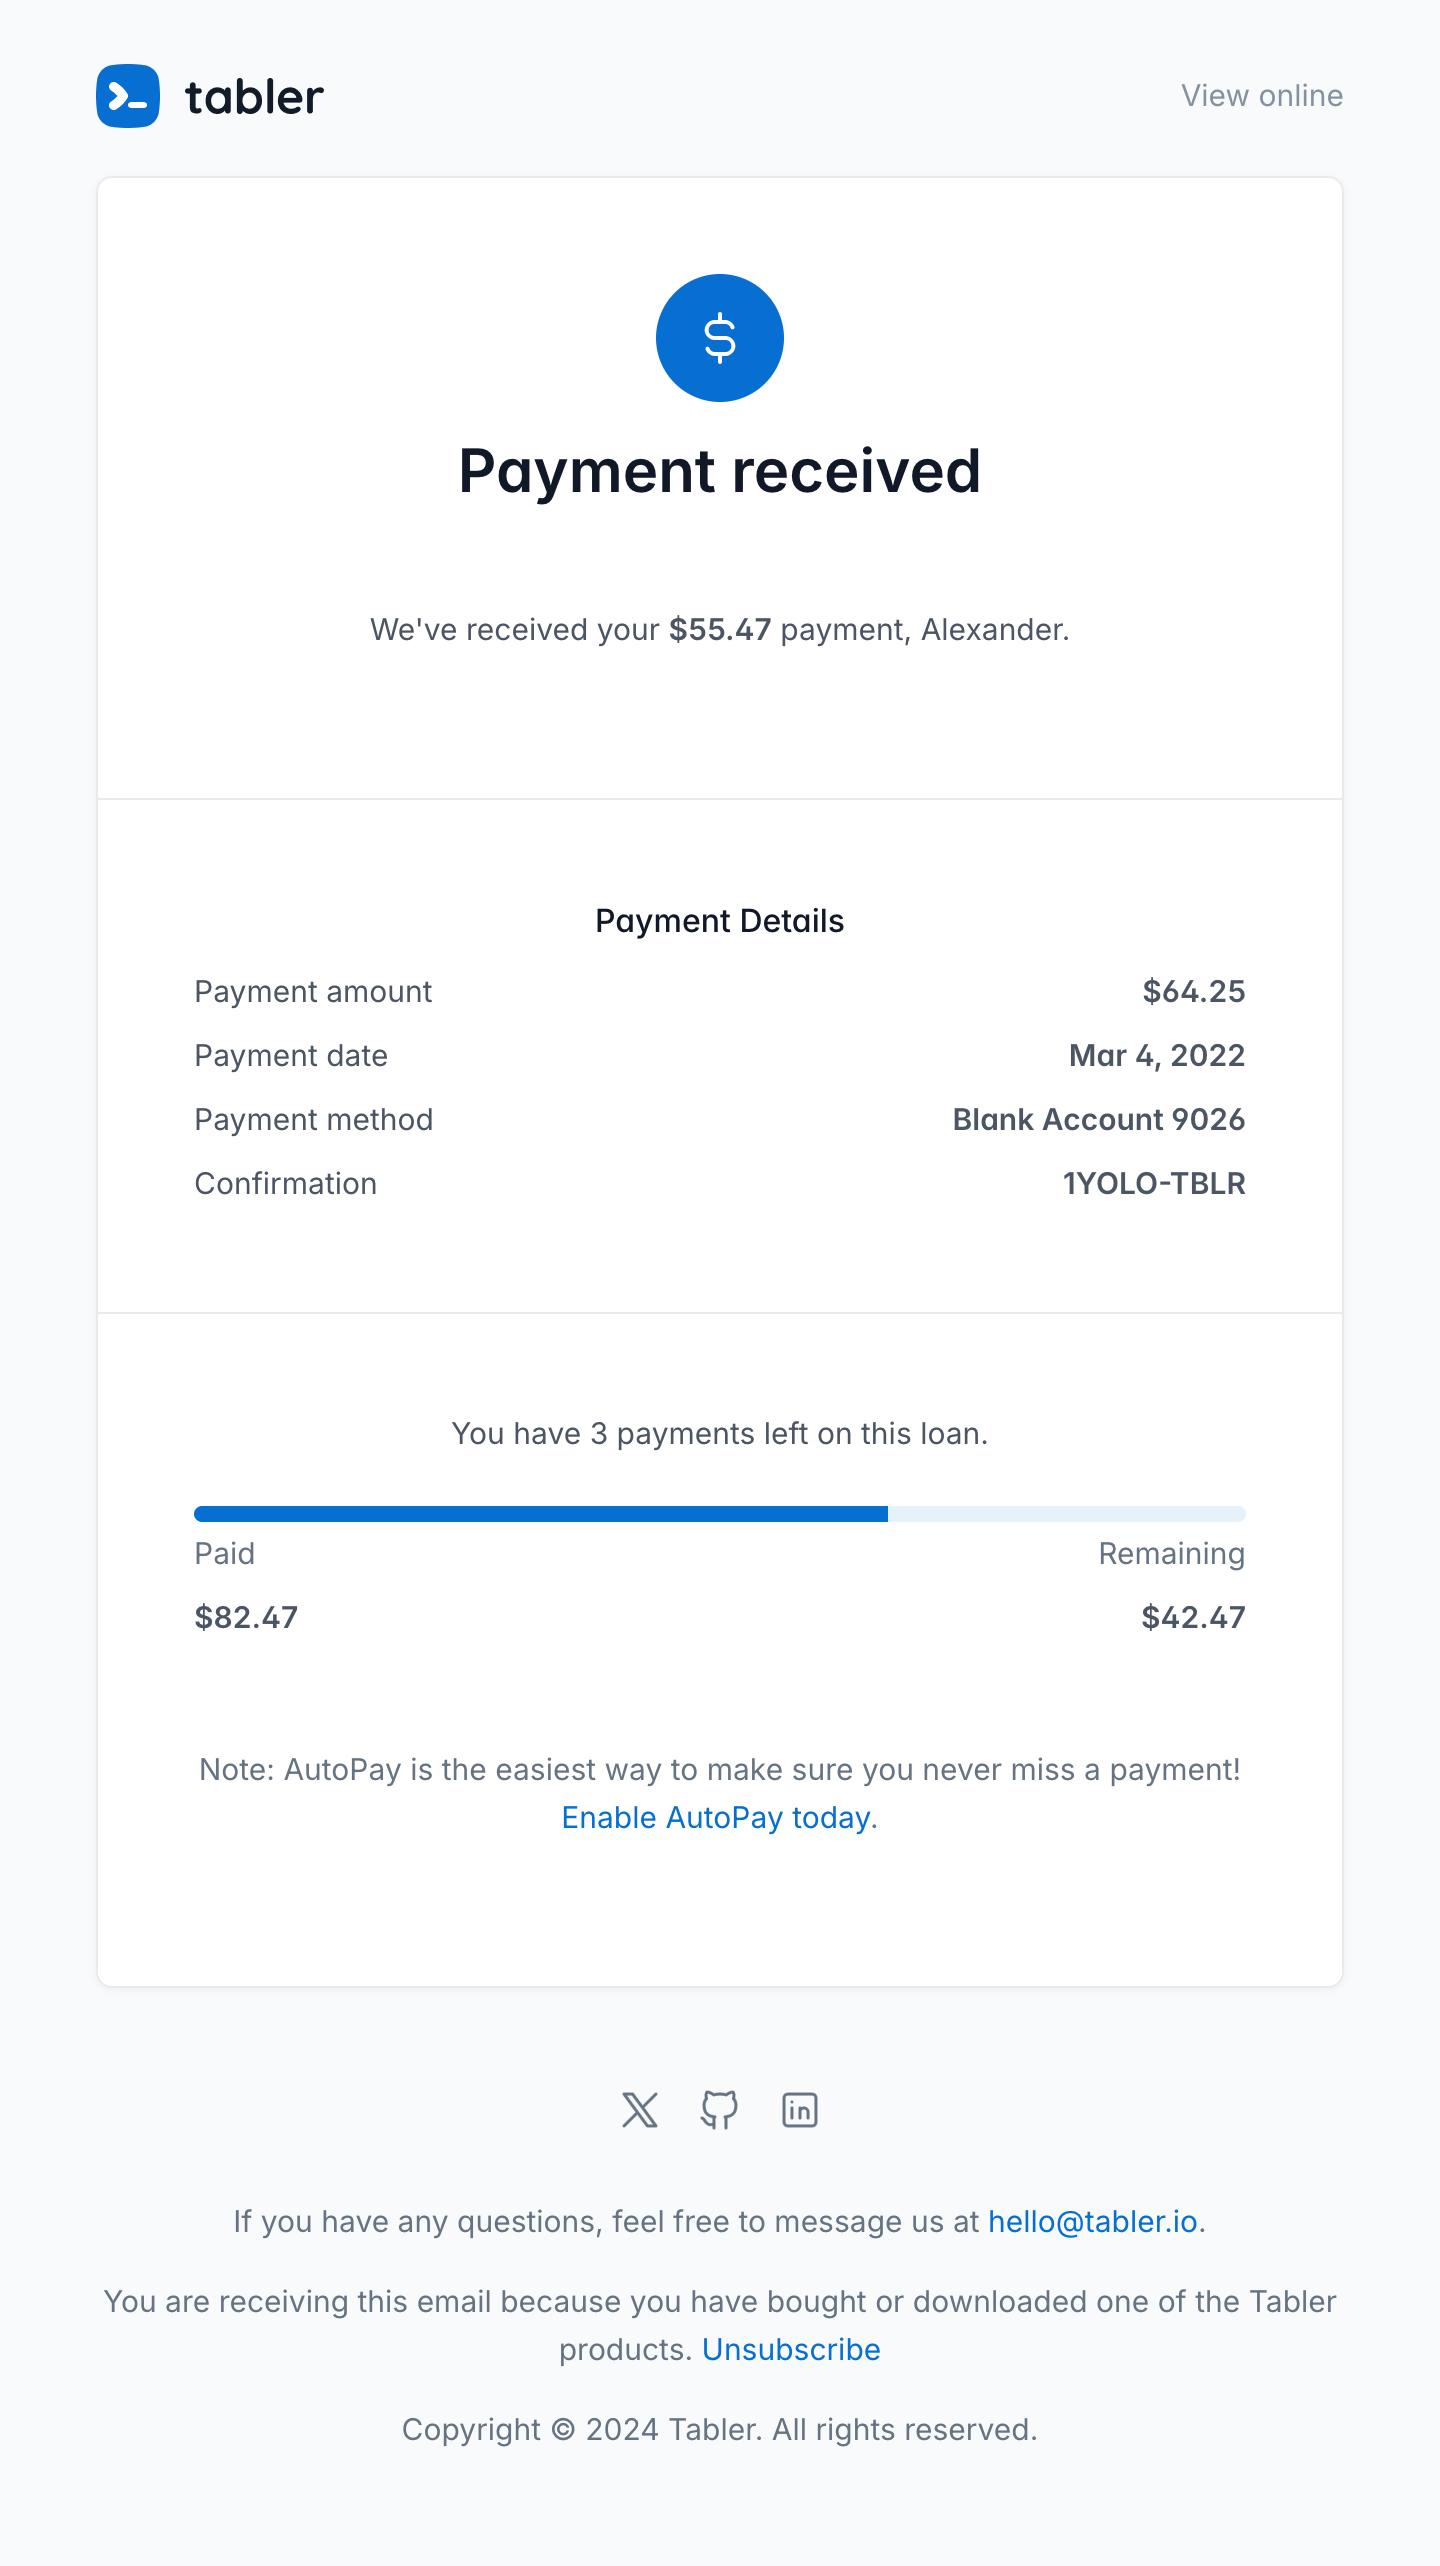The width and height of the screenshot is (1440, 2566).
Task: Click the $64.25 payment amount value
Action: pos(1194,991)
